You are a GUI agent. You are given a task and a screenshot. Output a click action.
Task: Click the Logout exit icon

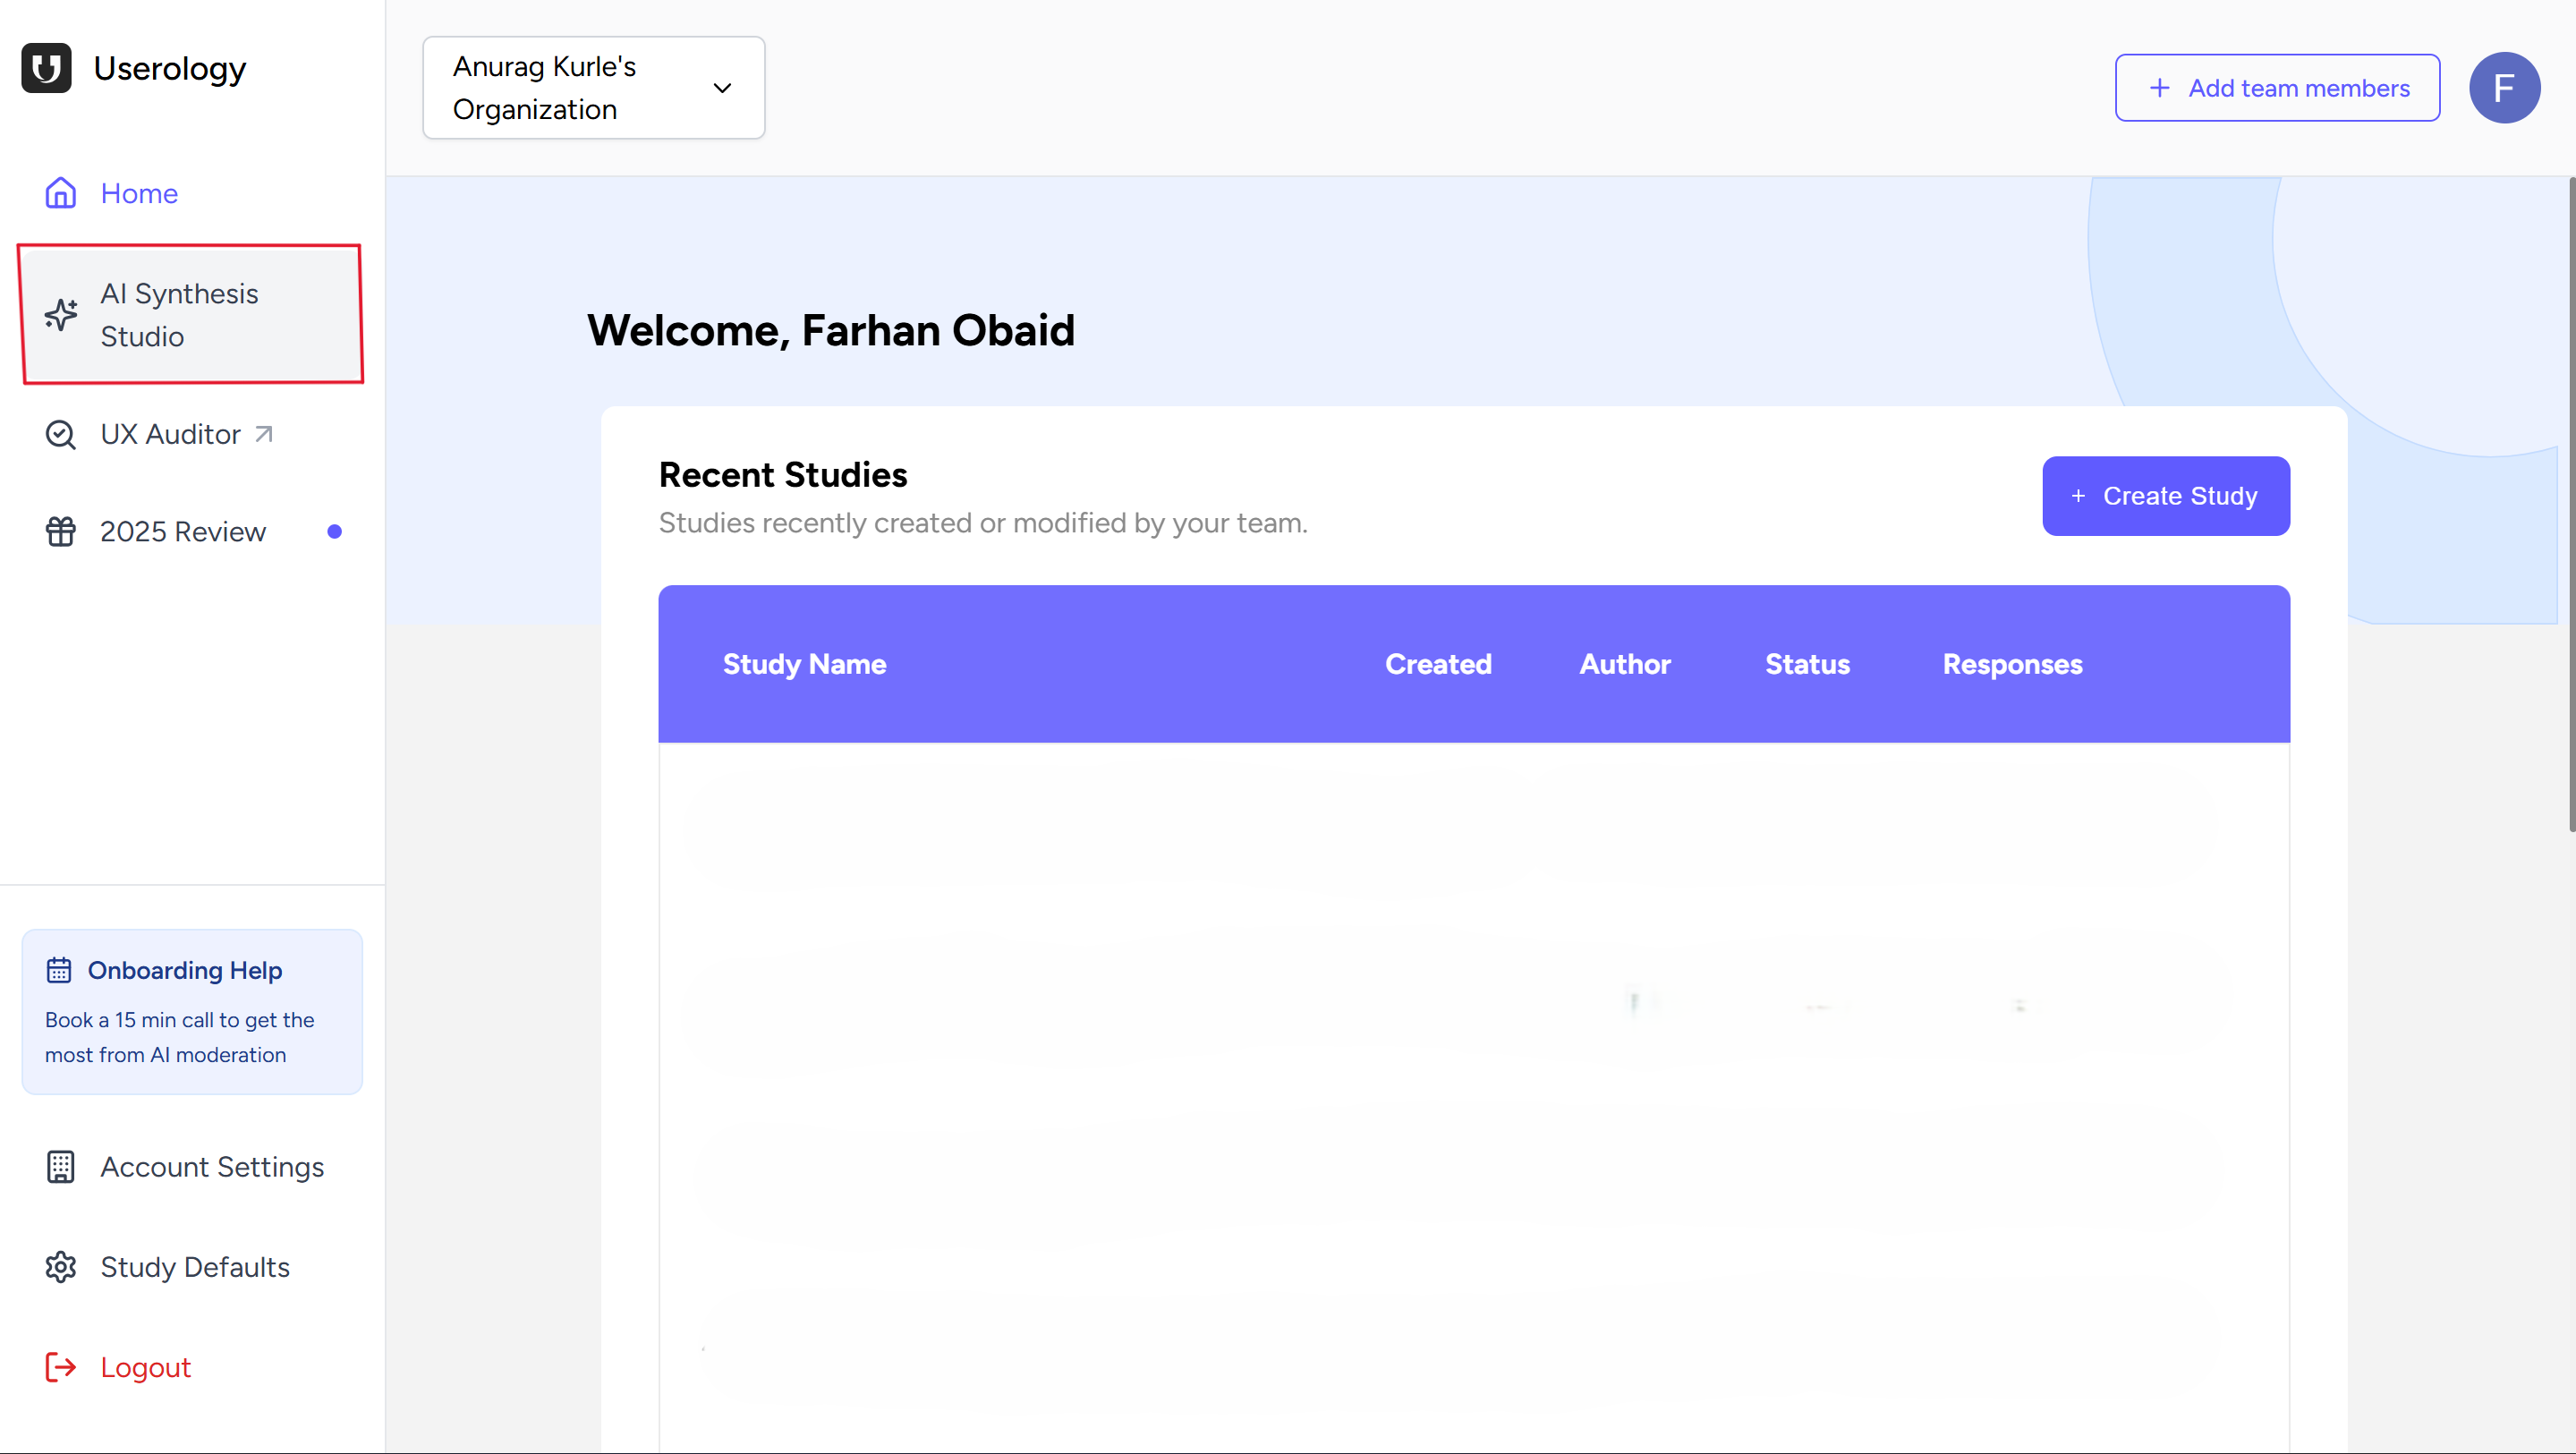[x=60, y=1367]
